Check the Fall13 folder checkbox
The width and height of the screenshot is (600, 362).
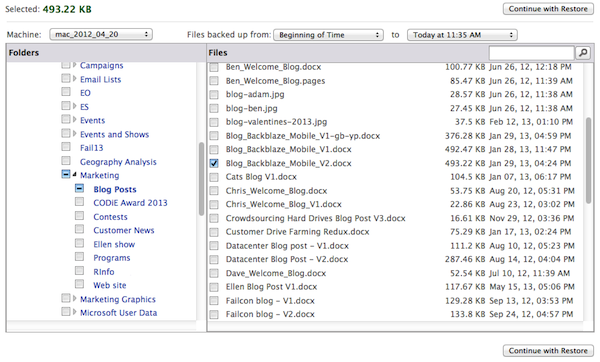pos(66,147)
